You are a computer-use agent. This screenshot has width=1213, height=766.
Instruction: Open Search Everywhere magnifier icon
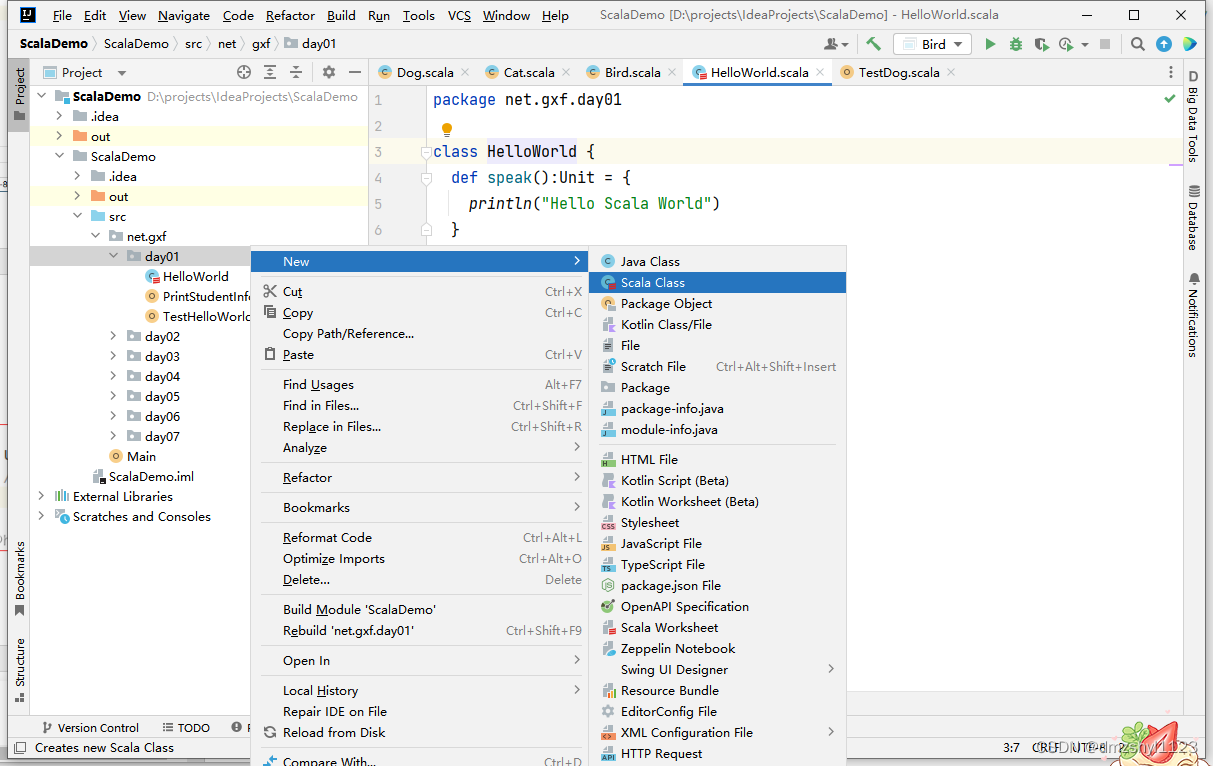click(1138, 44)
